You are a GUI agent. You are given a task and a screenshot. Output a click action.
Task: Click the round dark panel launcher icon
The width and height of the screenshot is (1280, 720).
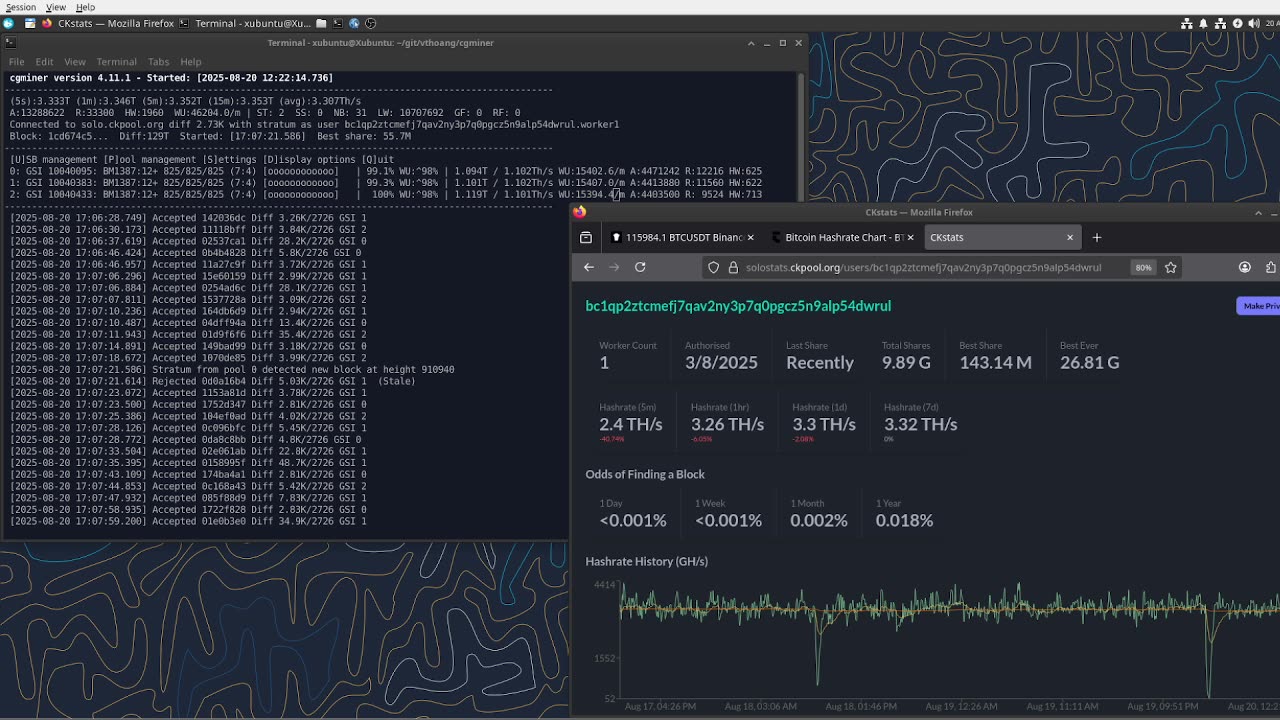(x=370, y=23)
